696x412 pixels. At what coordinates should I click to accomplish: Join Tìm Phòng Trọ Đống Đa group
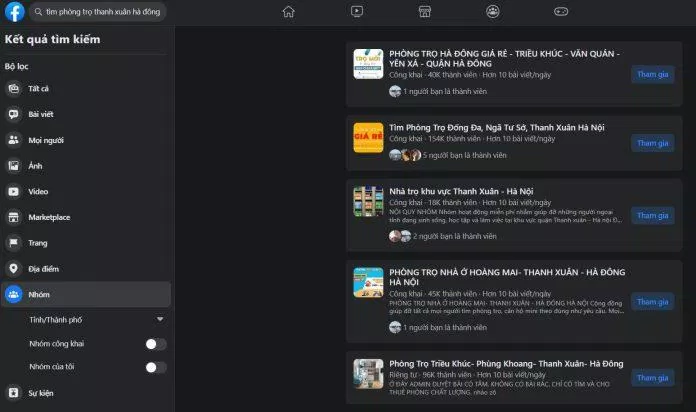652,143
